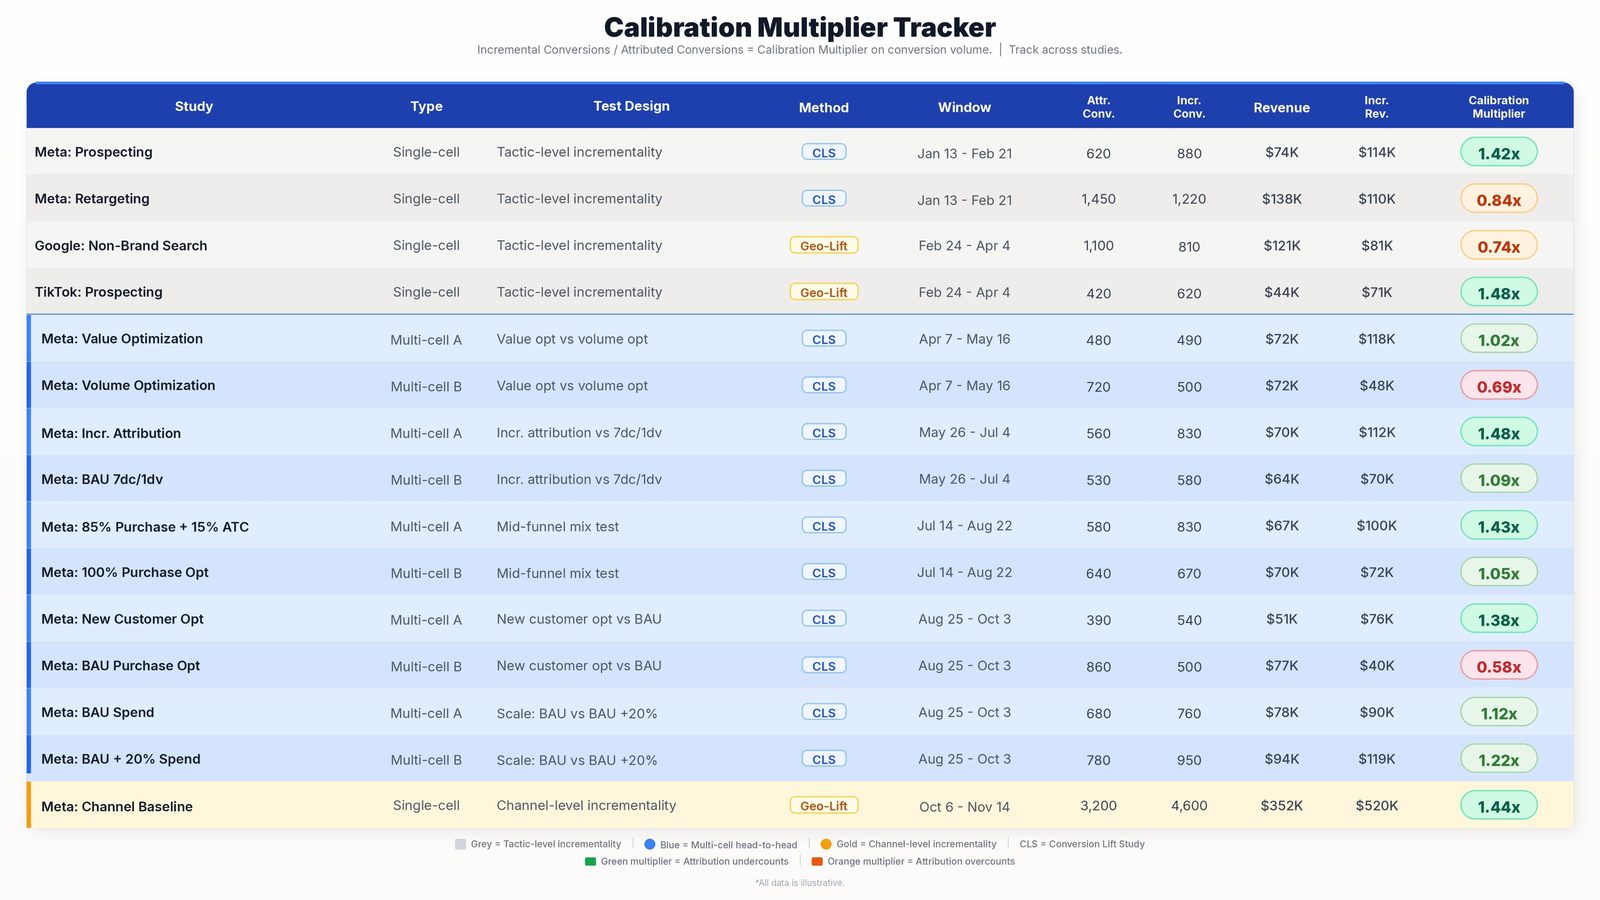This screenshot has width=1600, height=900.
Task: Click Channel-level incrementality test design cell
Action: pyautogui.click(x=586, y=806)
